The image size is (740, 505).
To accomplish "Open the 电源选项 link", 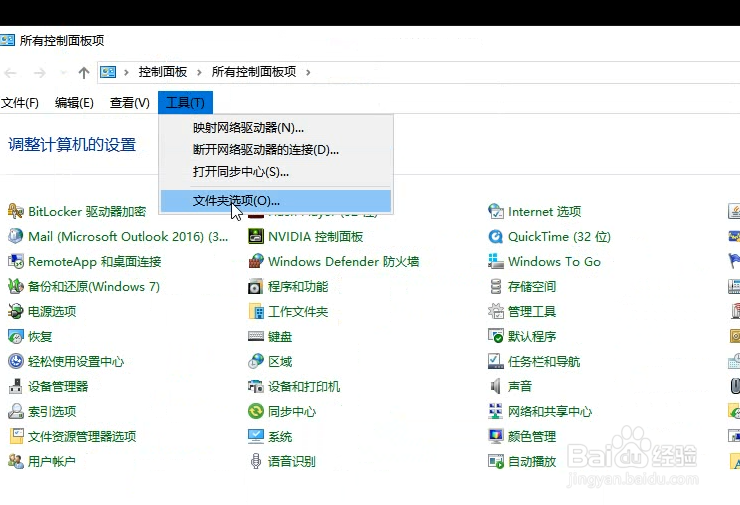I will point(52,311).
